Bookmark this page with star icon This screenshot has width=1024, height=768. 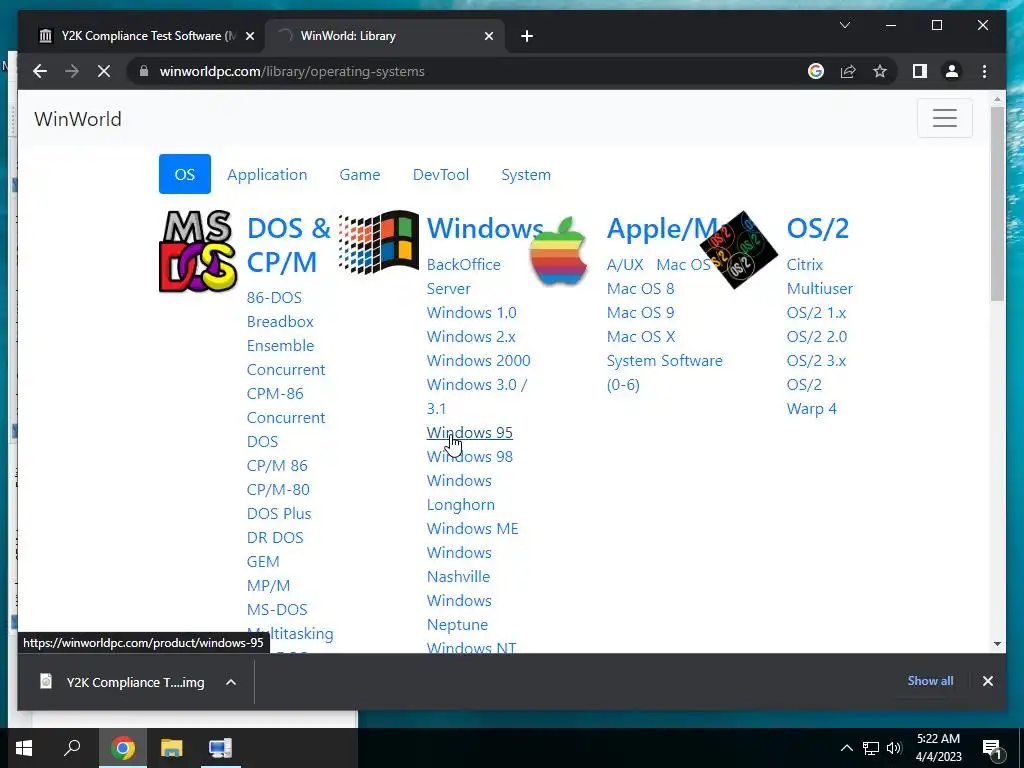coord(880,71)
